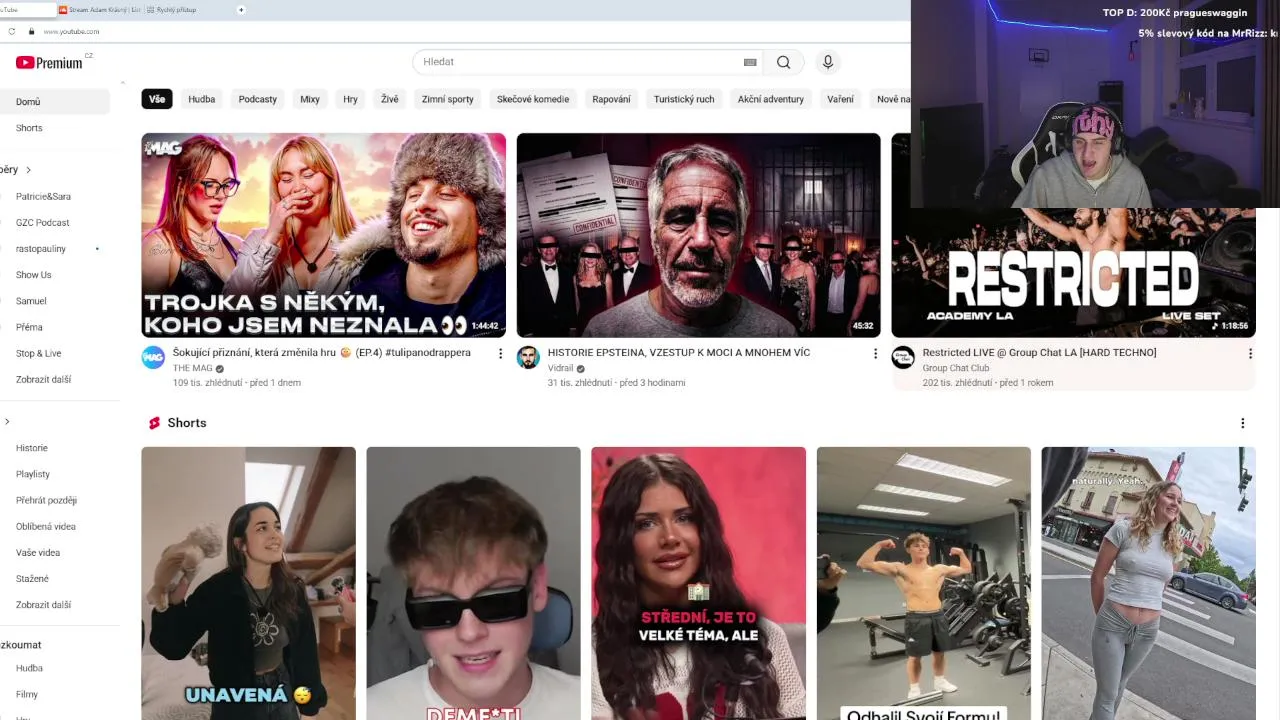The width and height of the screenshot is (1280, 720).
Task: Open the on-screen keyboard icon in search
Action: point(750,62)
